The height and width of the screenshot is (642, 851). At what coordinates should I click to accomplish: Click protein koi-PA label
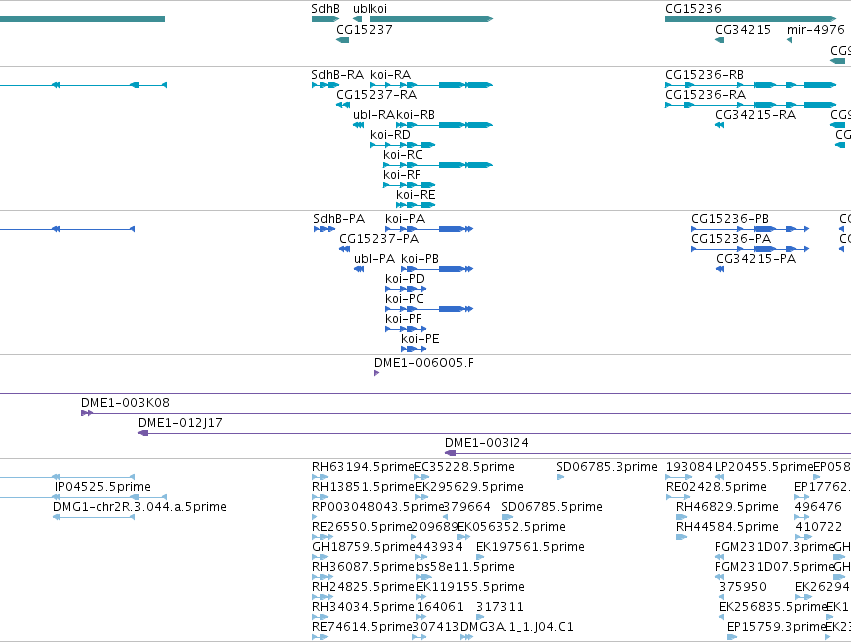coord(405,219)
